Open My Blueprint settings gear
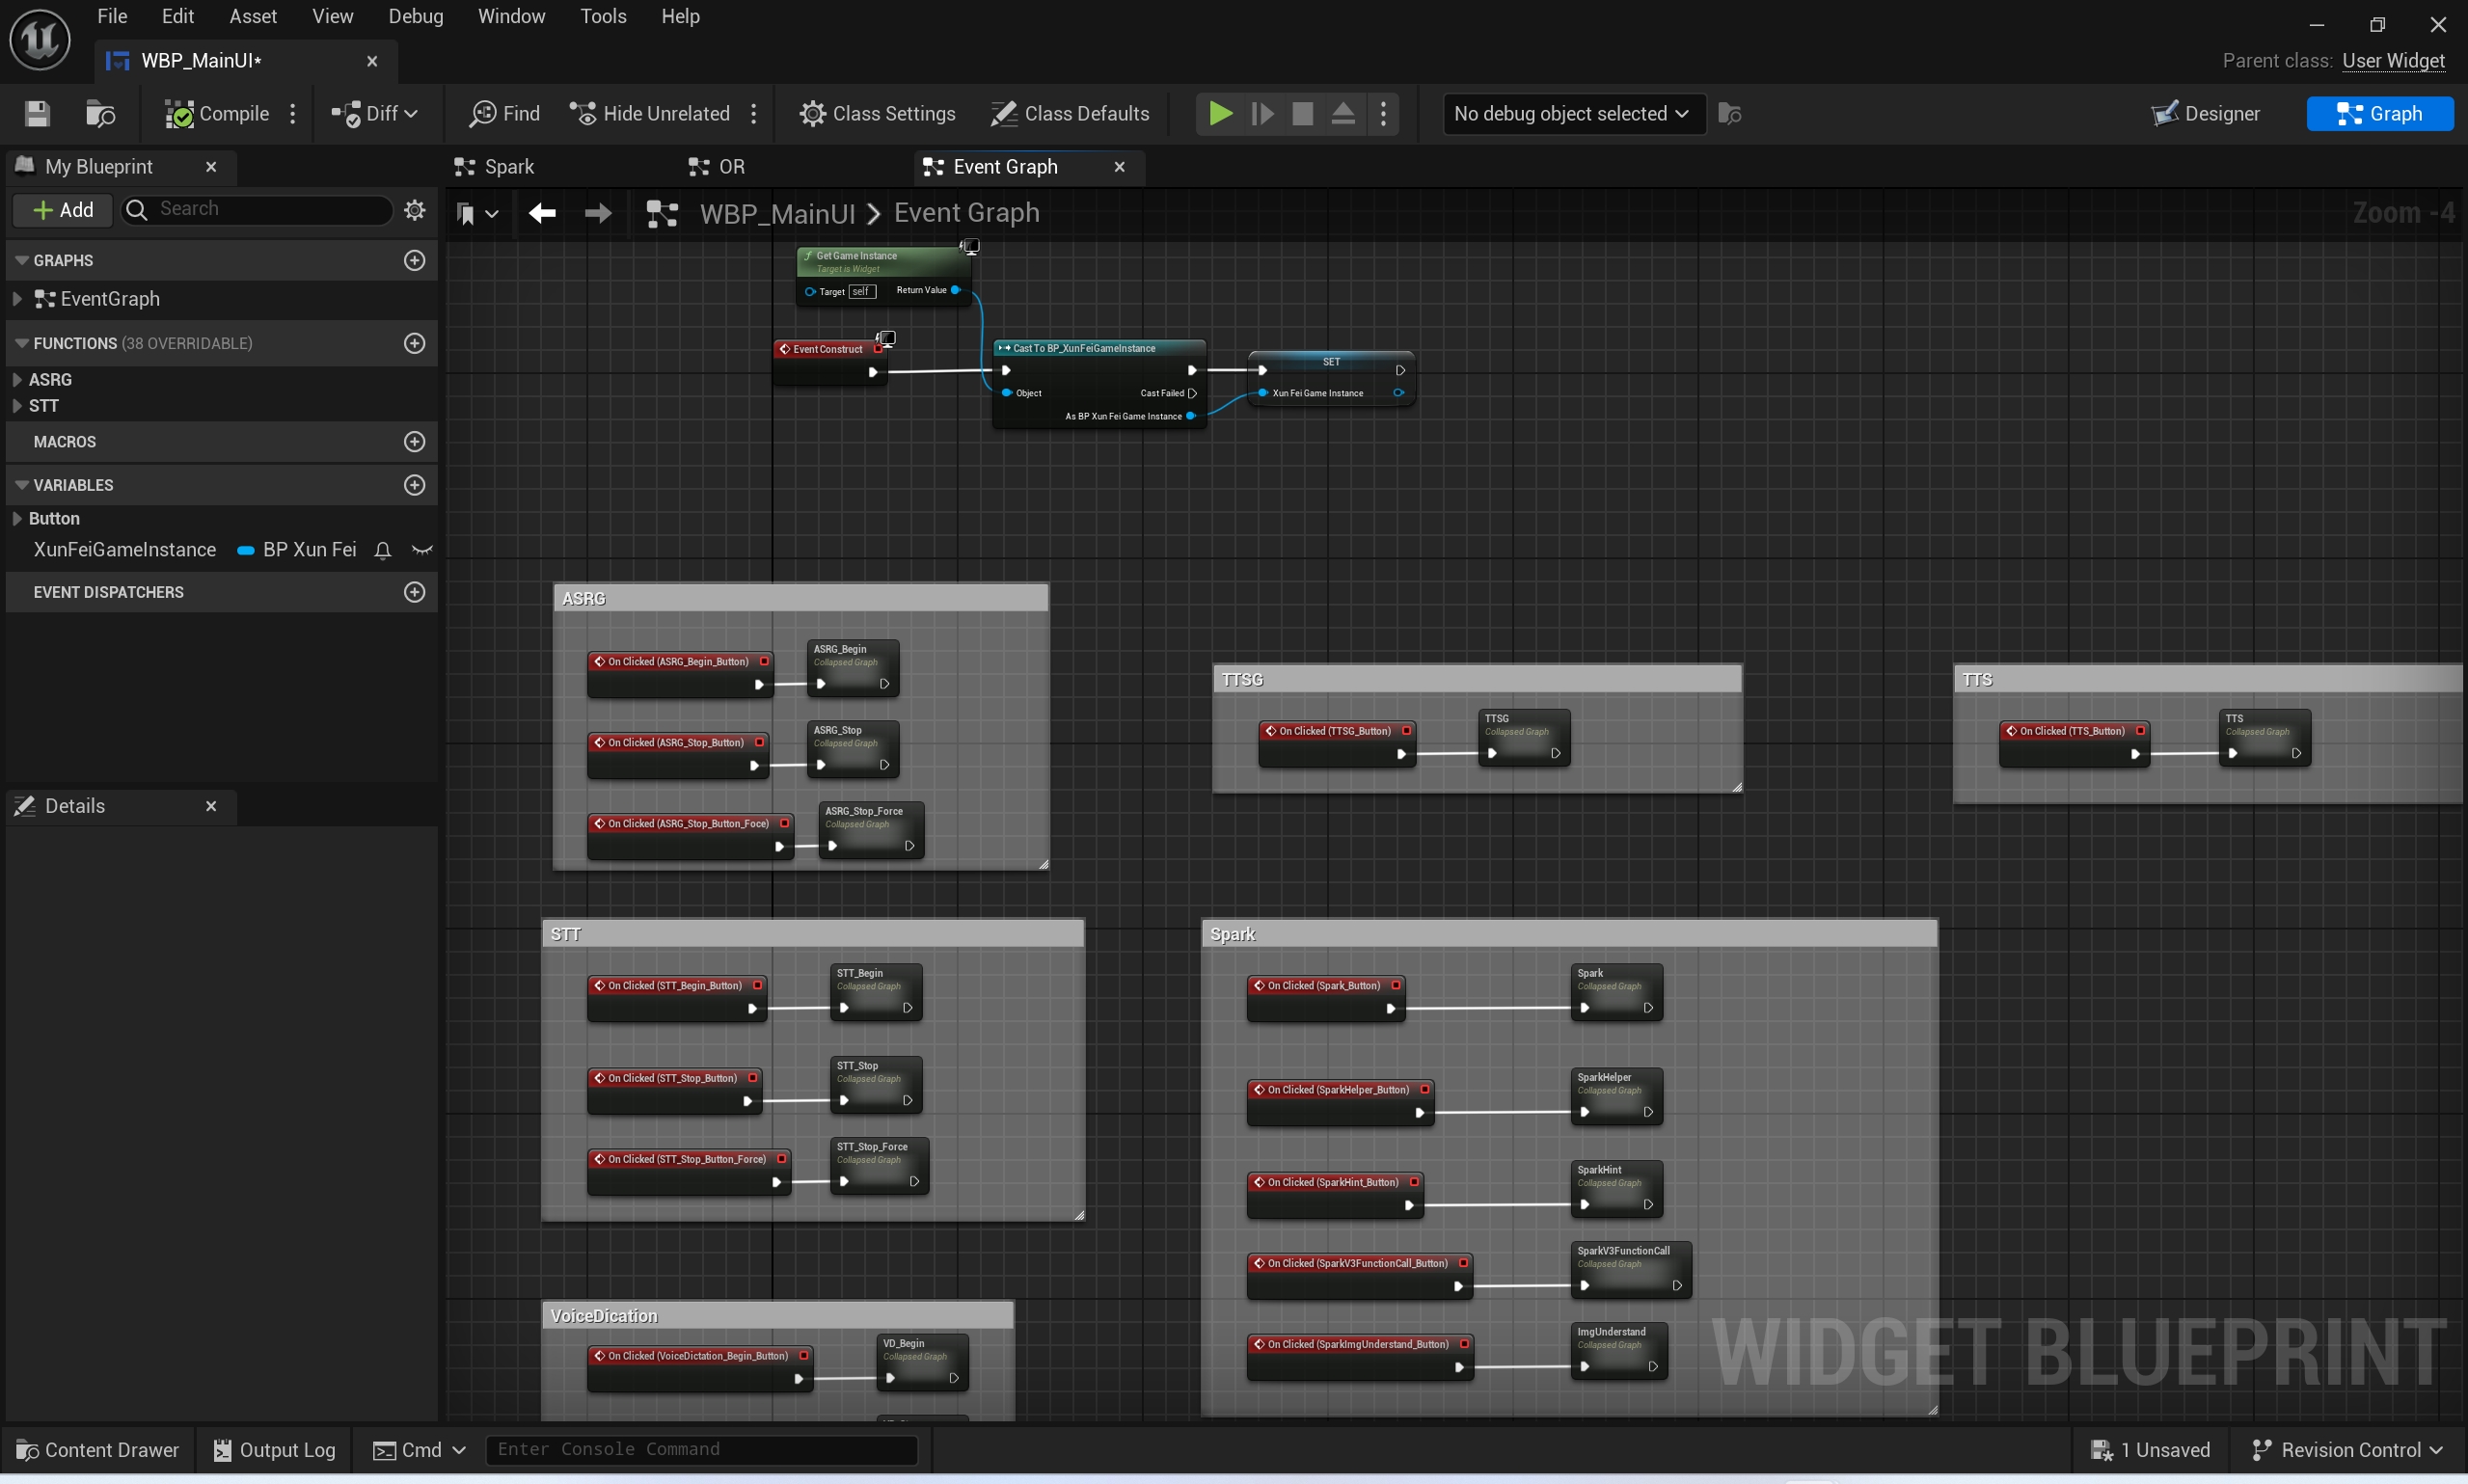This screenshot has width=2468, height=1484. click(414, 210)
